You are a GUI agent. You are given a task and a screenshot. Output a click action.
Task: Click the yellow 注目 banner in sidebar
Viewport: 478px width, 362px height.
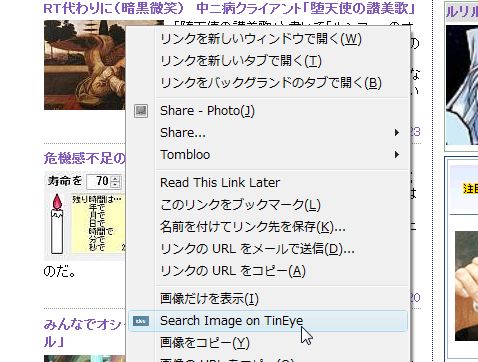pyautogui.click(x=470, y=189)
